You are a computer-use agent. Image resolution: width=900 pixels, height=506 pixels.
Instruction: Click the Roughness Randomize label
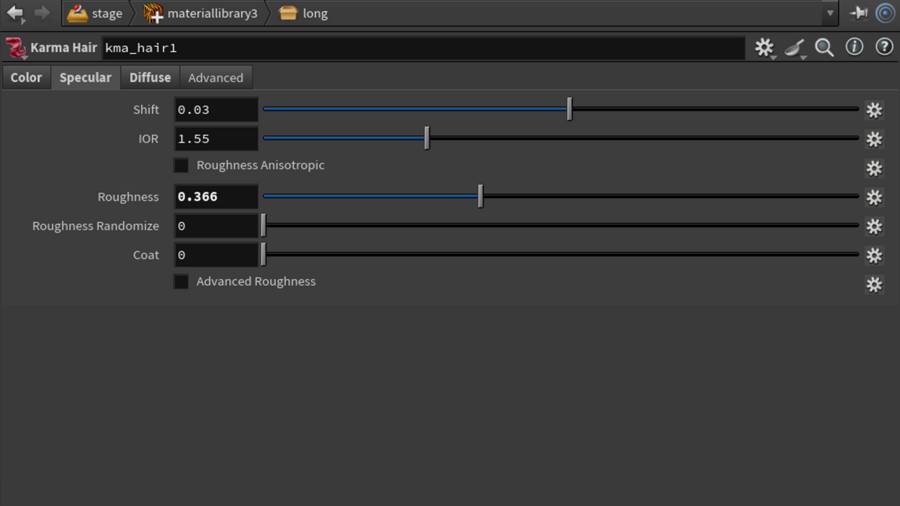pyautogui.click(x=95, y=226)
